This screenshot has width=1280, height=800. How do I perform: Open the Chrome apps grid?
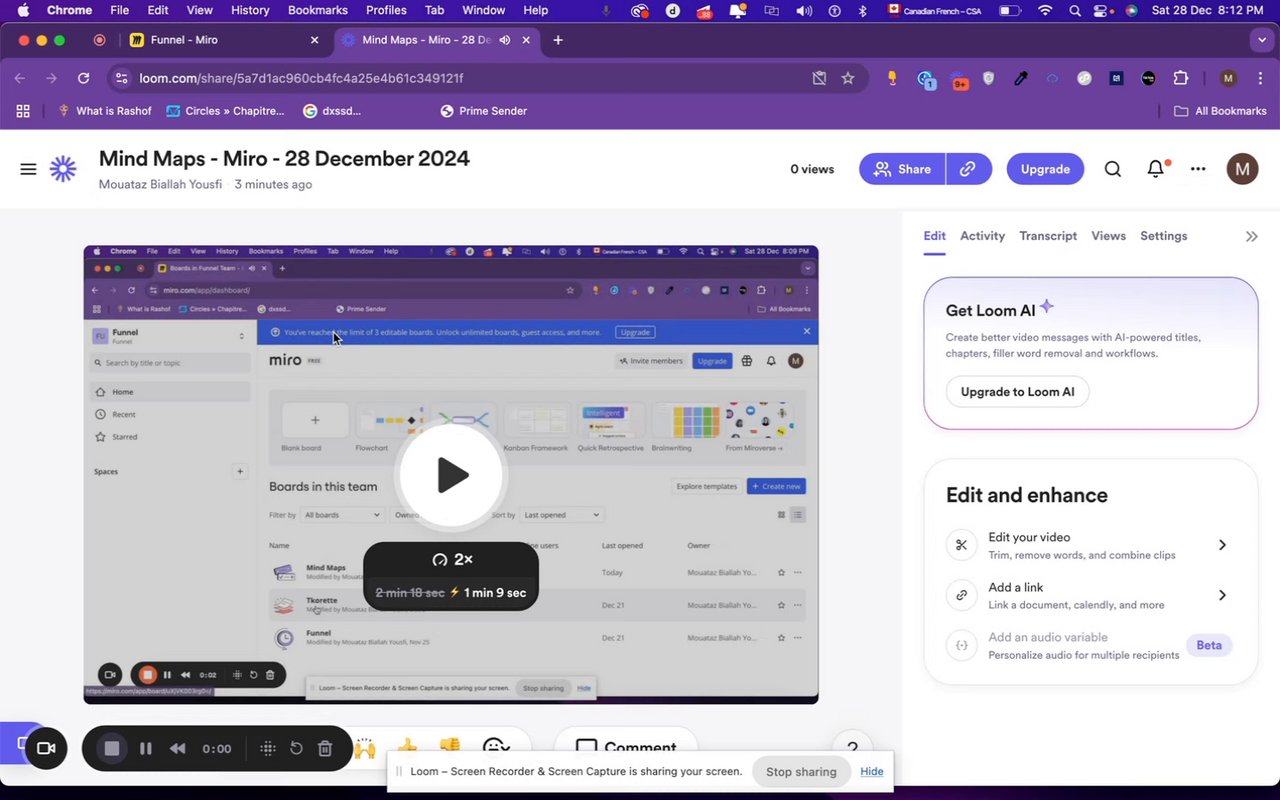pos(23,111)
